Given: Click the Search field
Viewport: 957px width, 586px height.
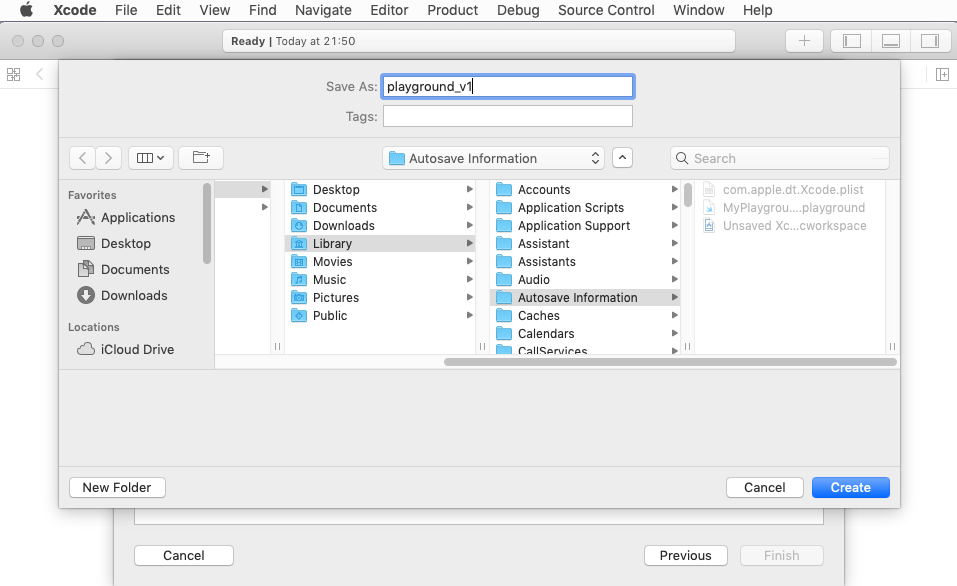Looking at the screenshot, I should click(779, 158).
